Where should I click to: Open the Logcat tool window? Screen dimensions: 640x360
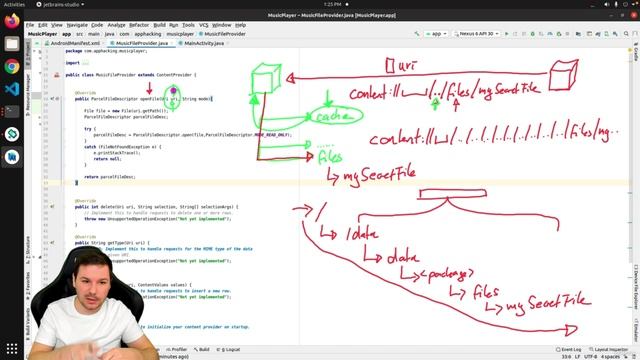(229, 349)
